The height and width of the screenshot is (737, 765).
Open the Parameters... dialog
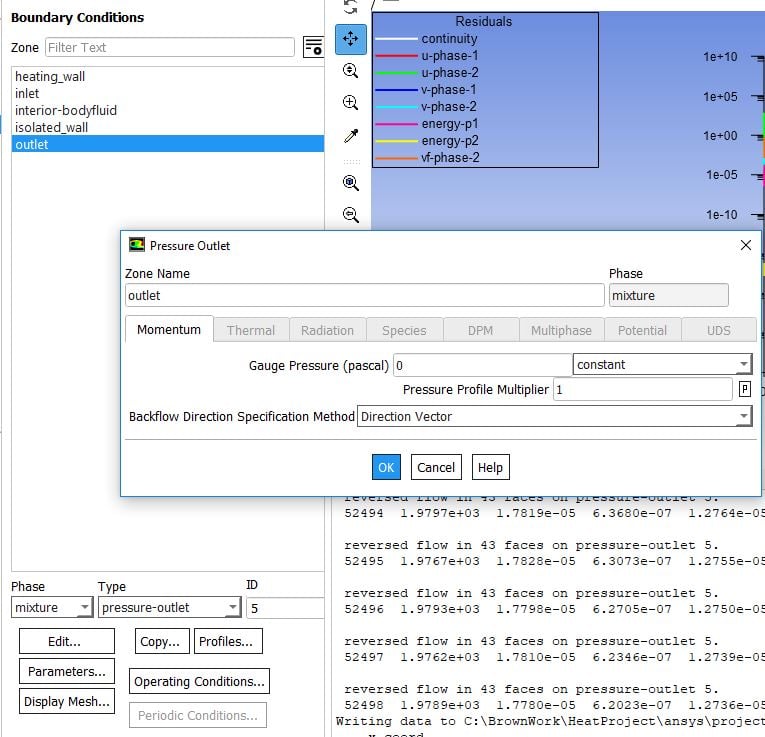click(67, 671)
